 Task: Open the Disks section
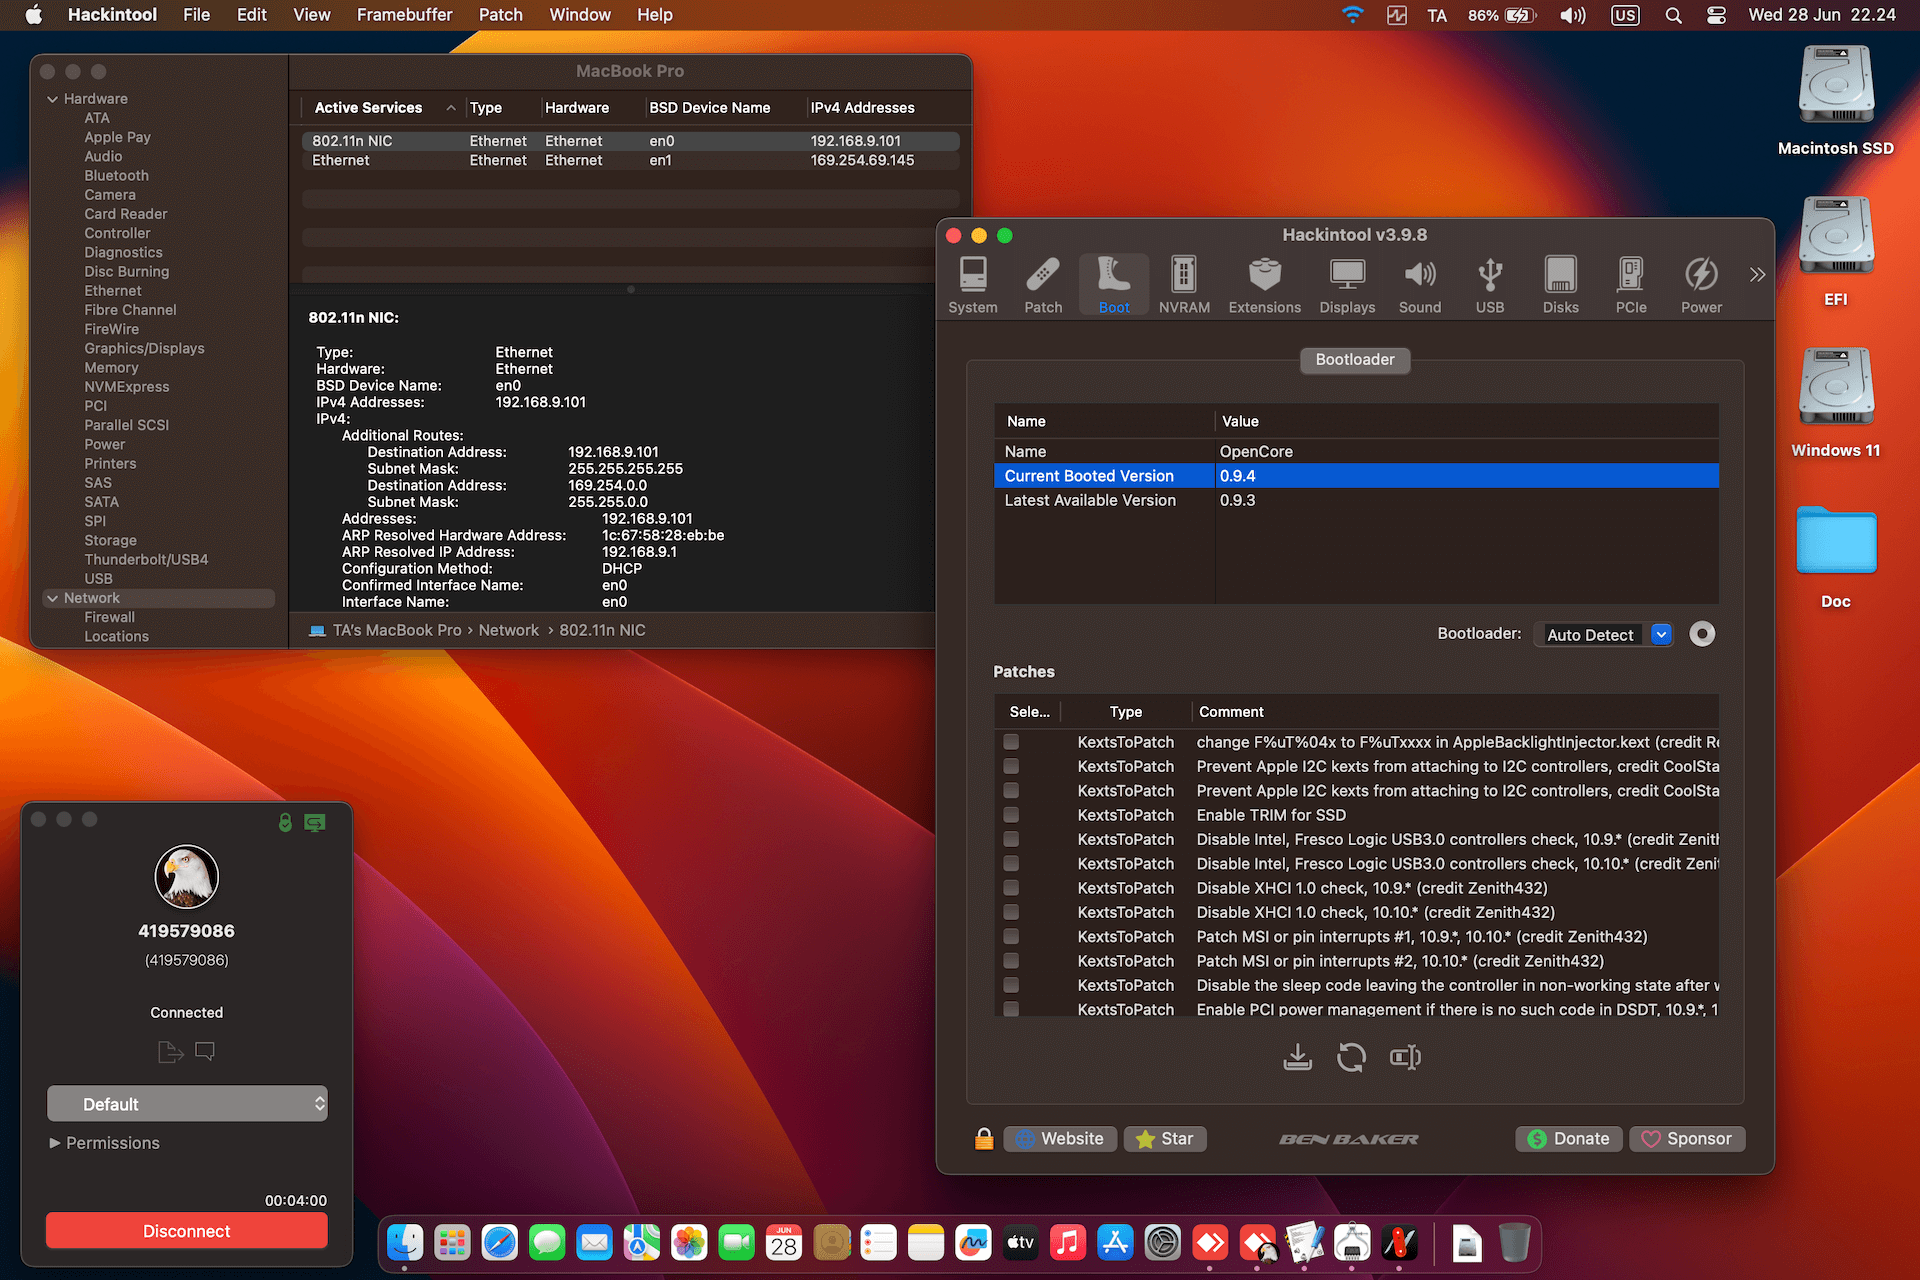1560,285
